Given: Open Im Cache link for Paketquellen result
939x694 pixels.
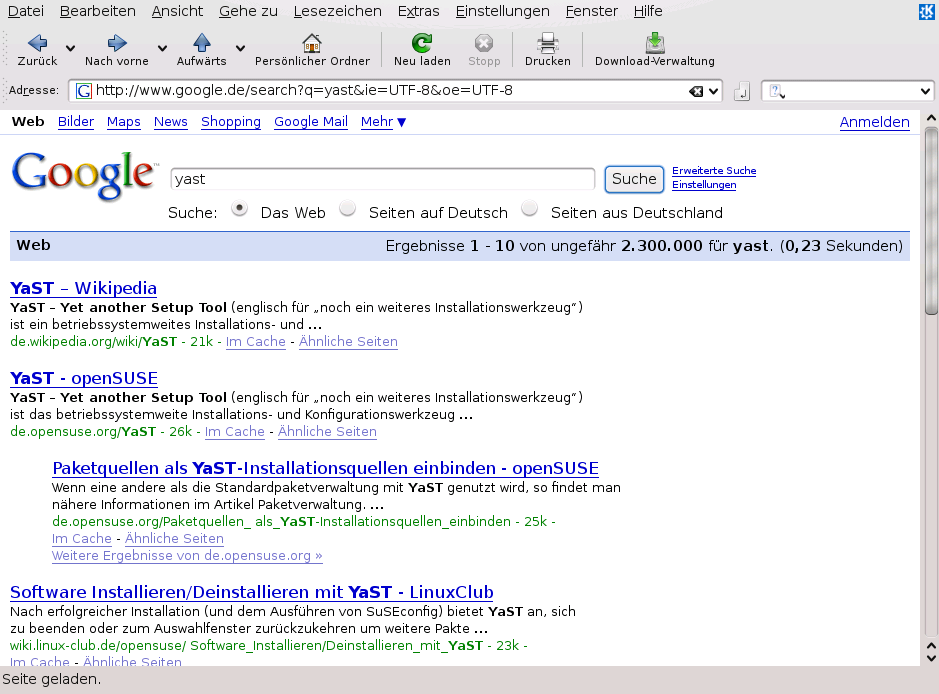Looking at the screenshot, I should [82, 538].
